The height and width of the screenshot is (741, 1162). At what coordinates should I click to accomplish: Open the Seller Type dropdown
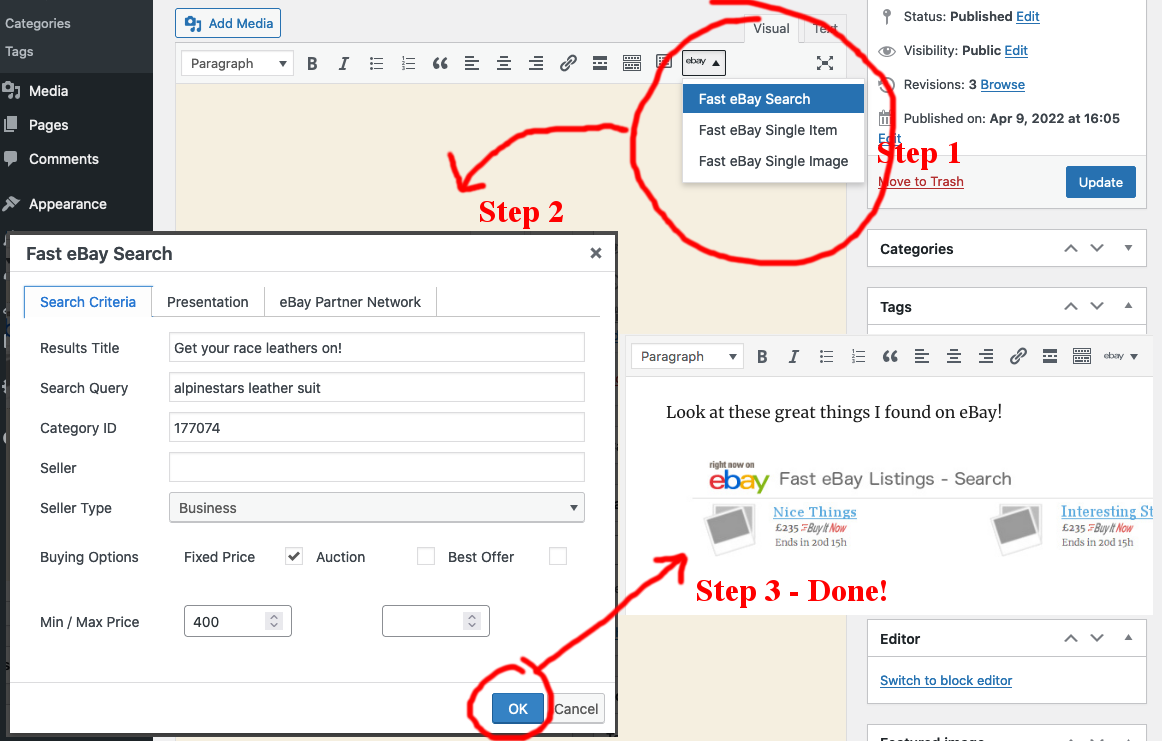pyautogui.click(x=376, y=508)
